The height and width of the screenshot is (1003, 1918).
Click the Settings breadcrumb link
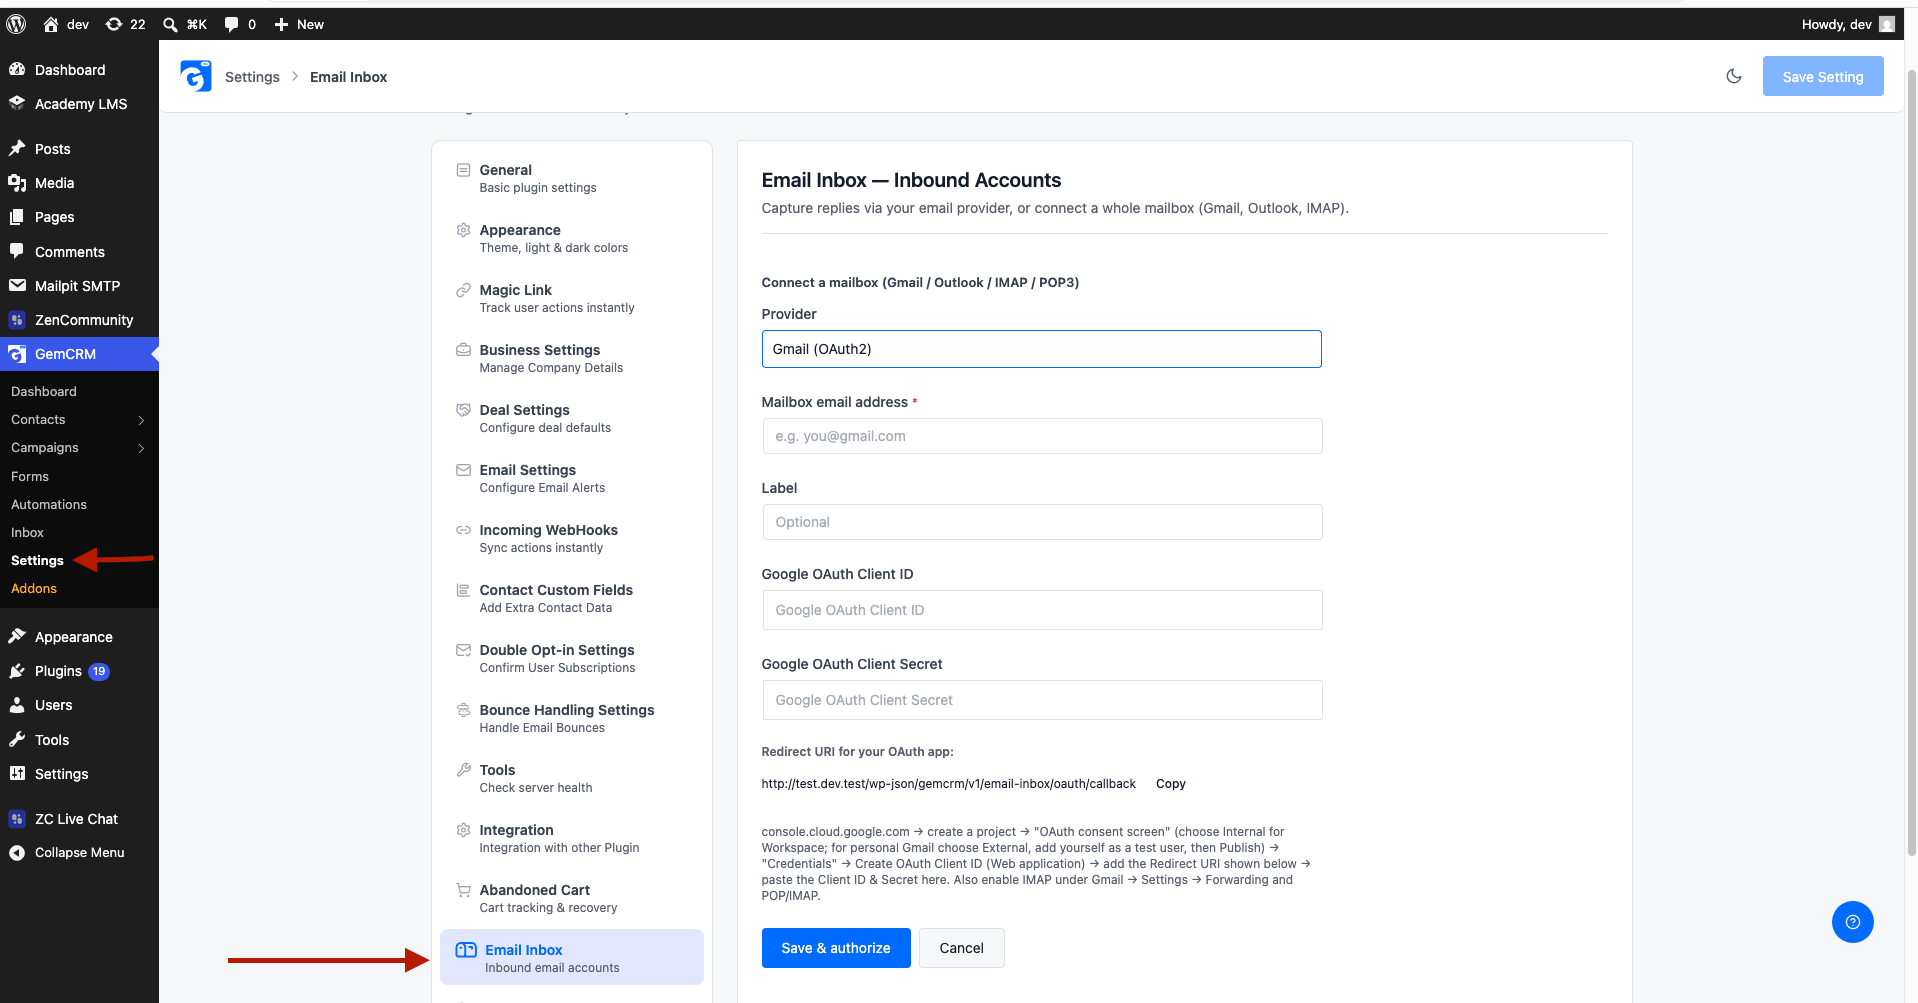[252, 77]
